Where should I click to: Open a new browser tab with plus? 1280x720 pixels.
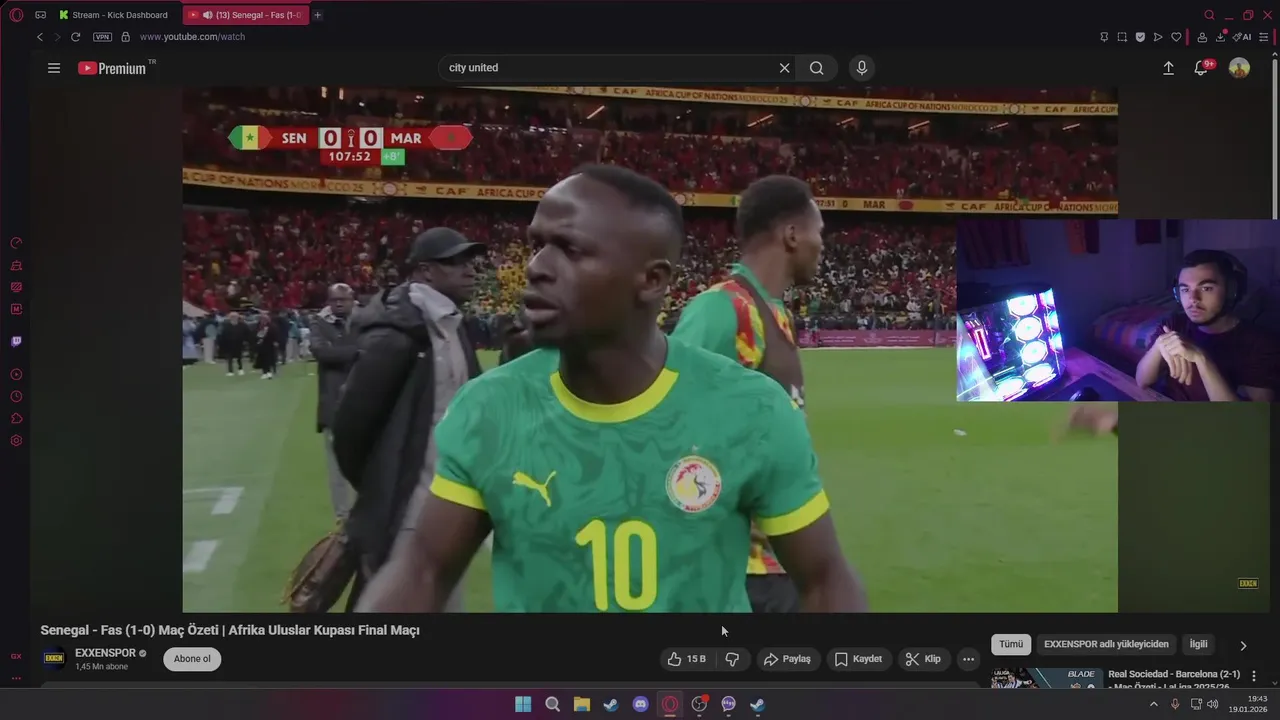pos(318,15)
